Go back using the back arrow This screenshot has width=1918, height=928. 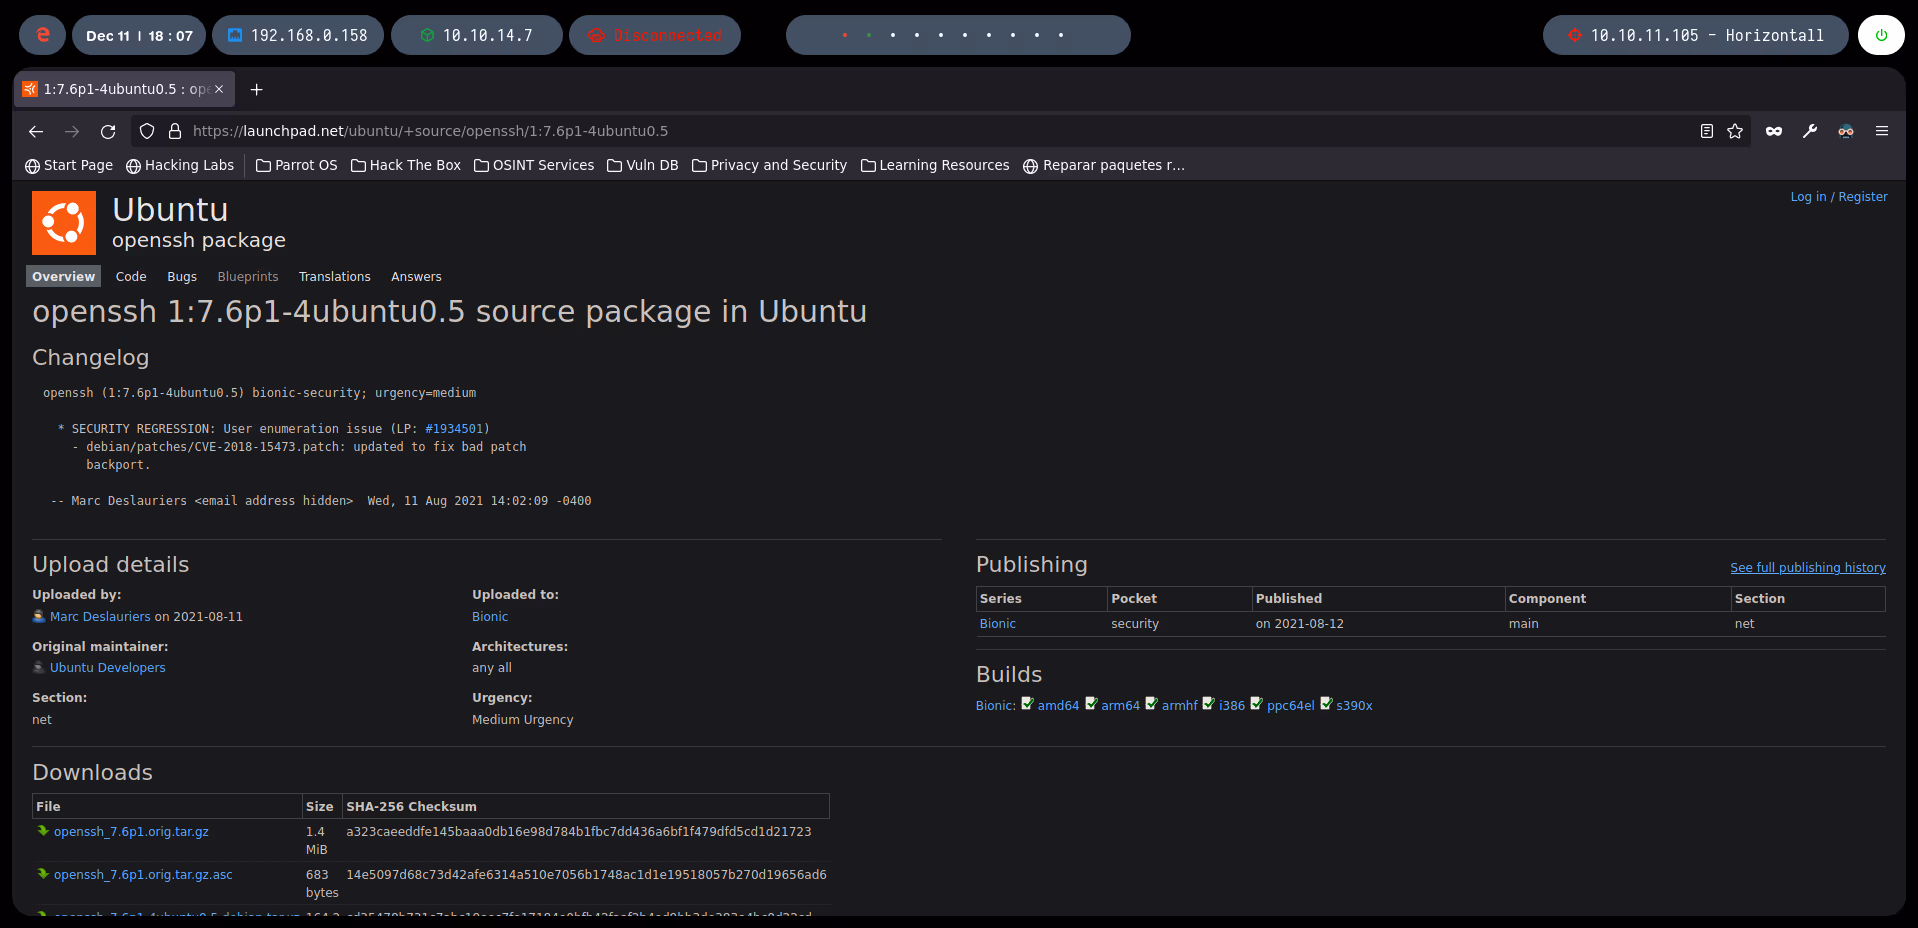(x=36, y=131)
